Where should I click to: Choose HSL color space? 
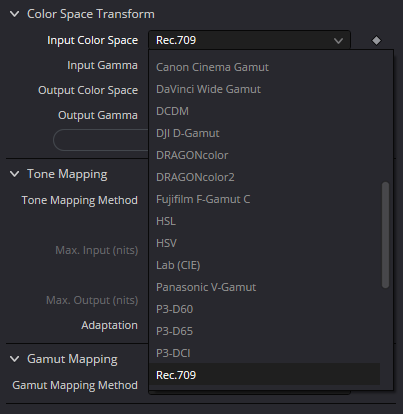point(264,221)
